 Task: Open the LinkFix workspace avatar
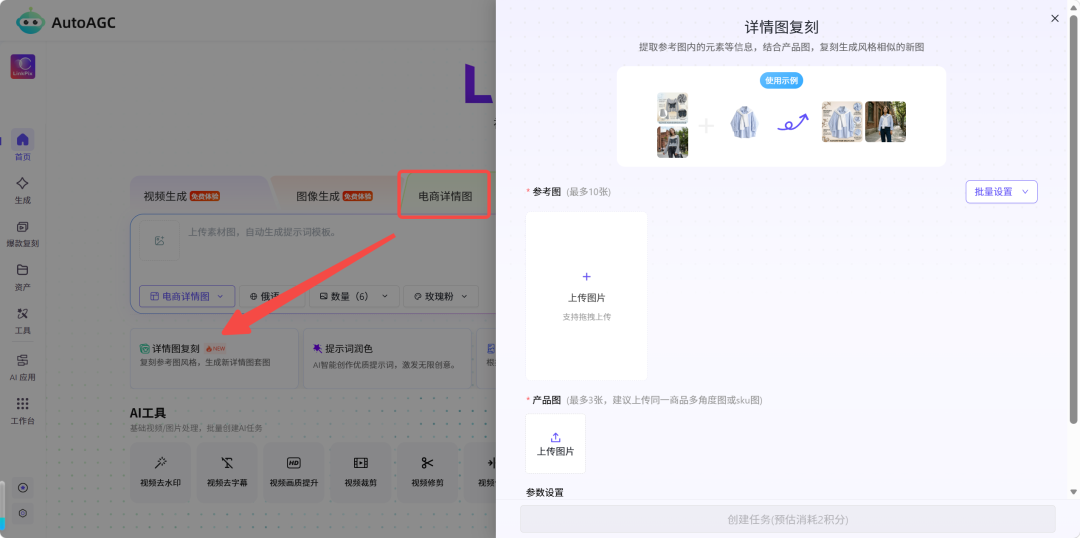click(23, 67)
